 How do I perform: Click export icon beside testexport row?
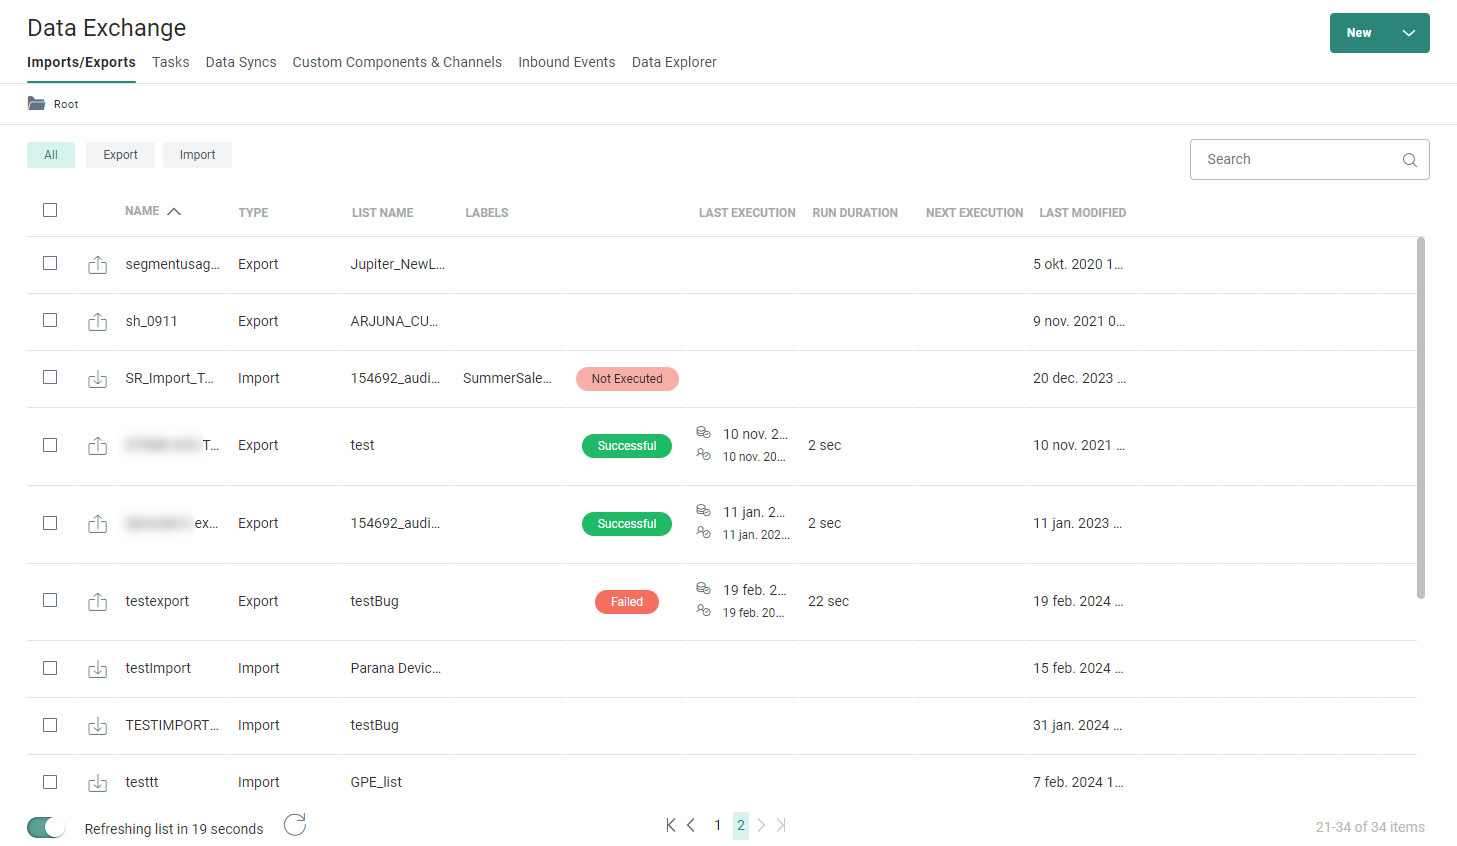click(x=97, y=602)
